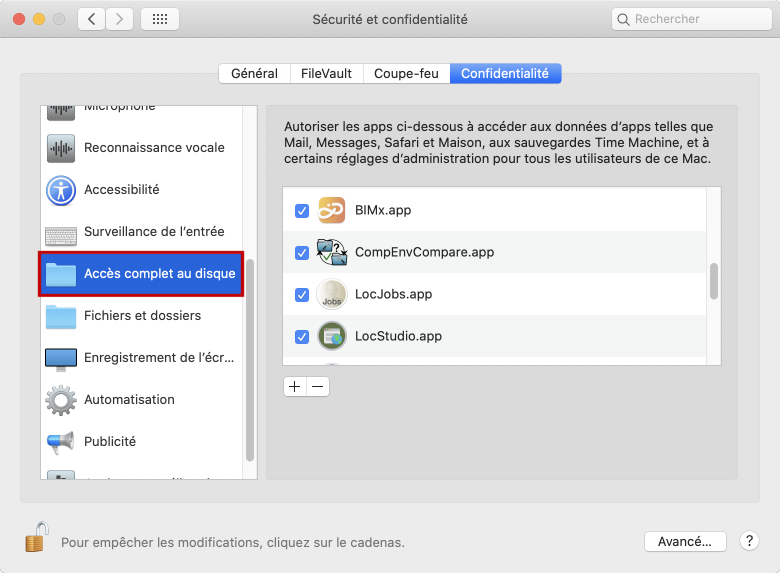Remove selected app with minus button
780x573 pixels.
[x=318, y=386]
